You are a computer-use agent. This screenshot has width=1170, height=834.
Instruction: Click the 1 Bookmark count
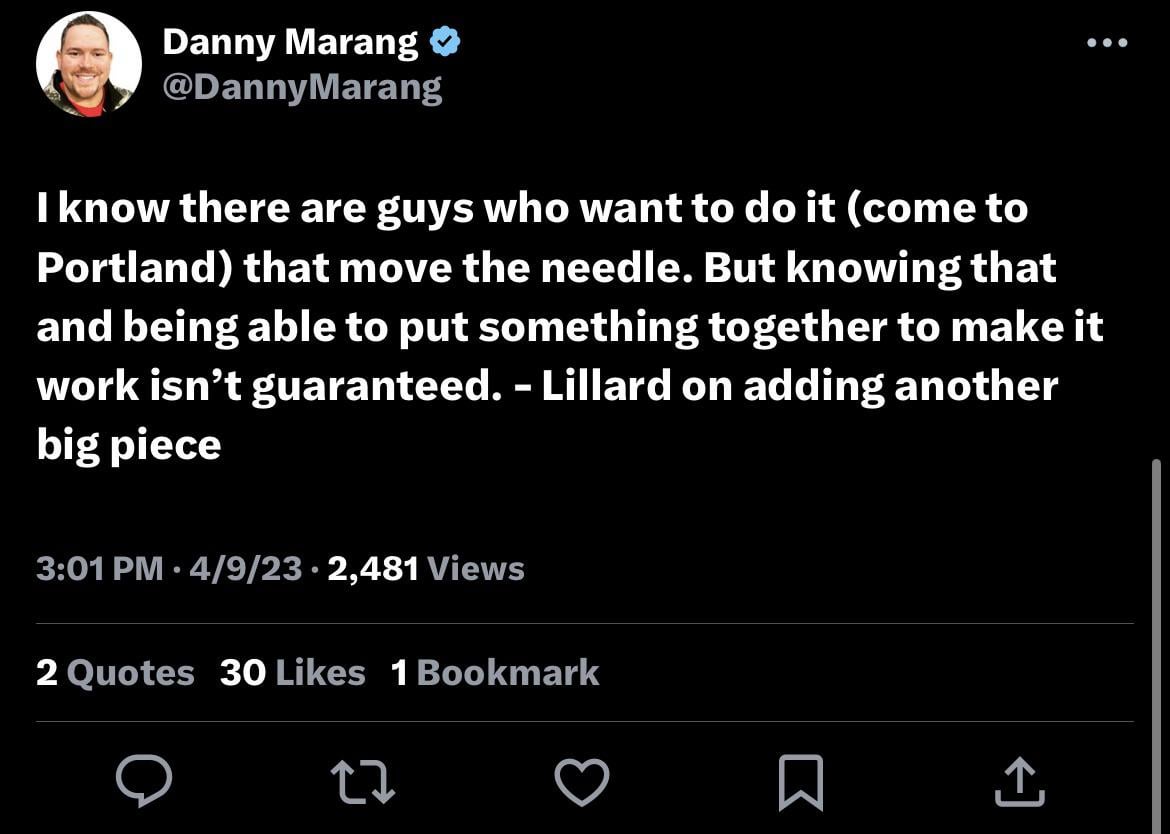coord(495,673)
